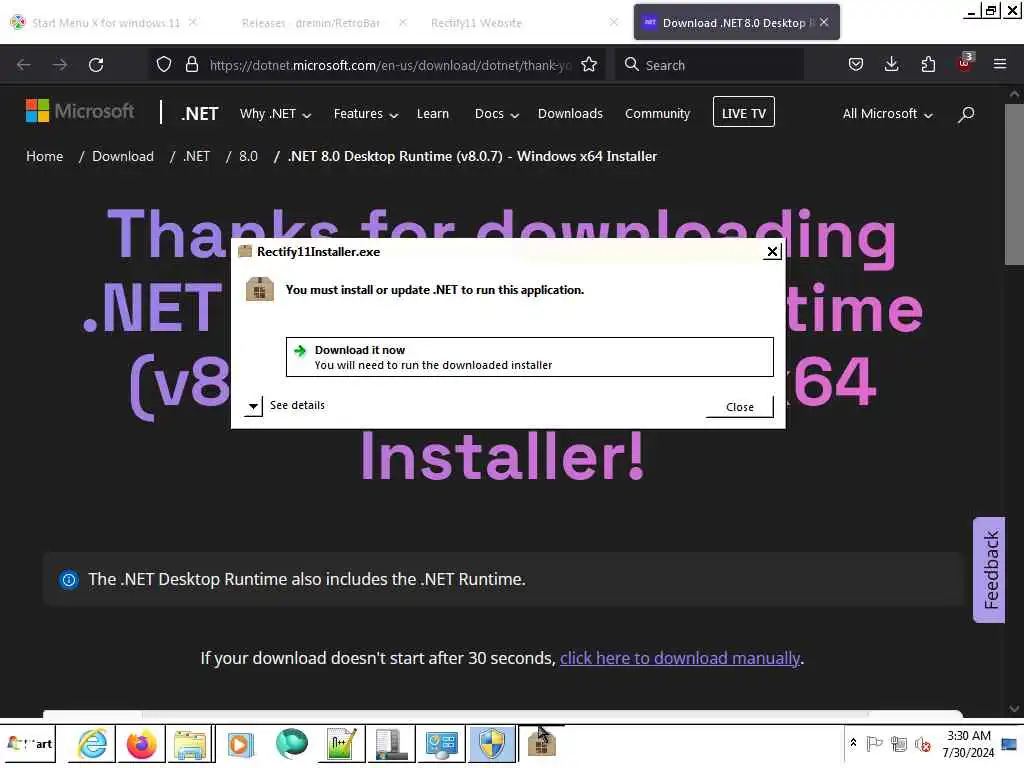Switch to Rectify11 Website tab
Viewport: 1024px width, 768px height.
click(x=477, y=23)
